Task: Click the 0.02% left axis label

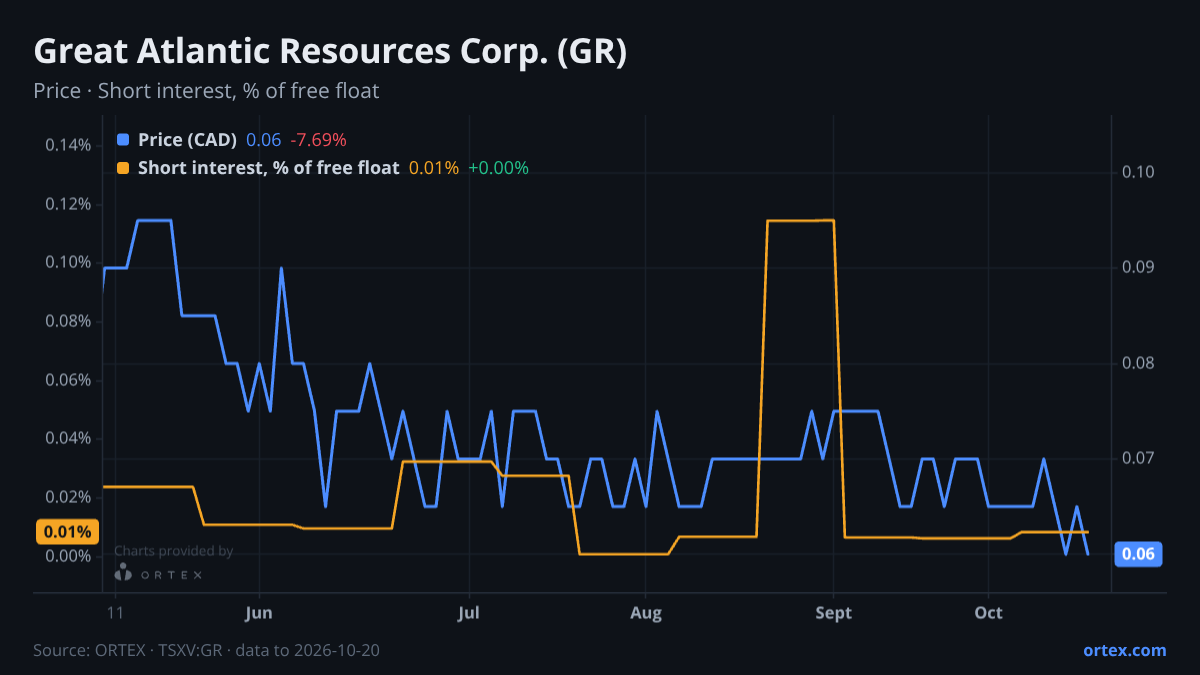Action: tap(68, 497)
